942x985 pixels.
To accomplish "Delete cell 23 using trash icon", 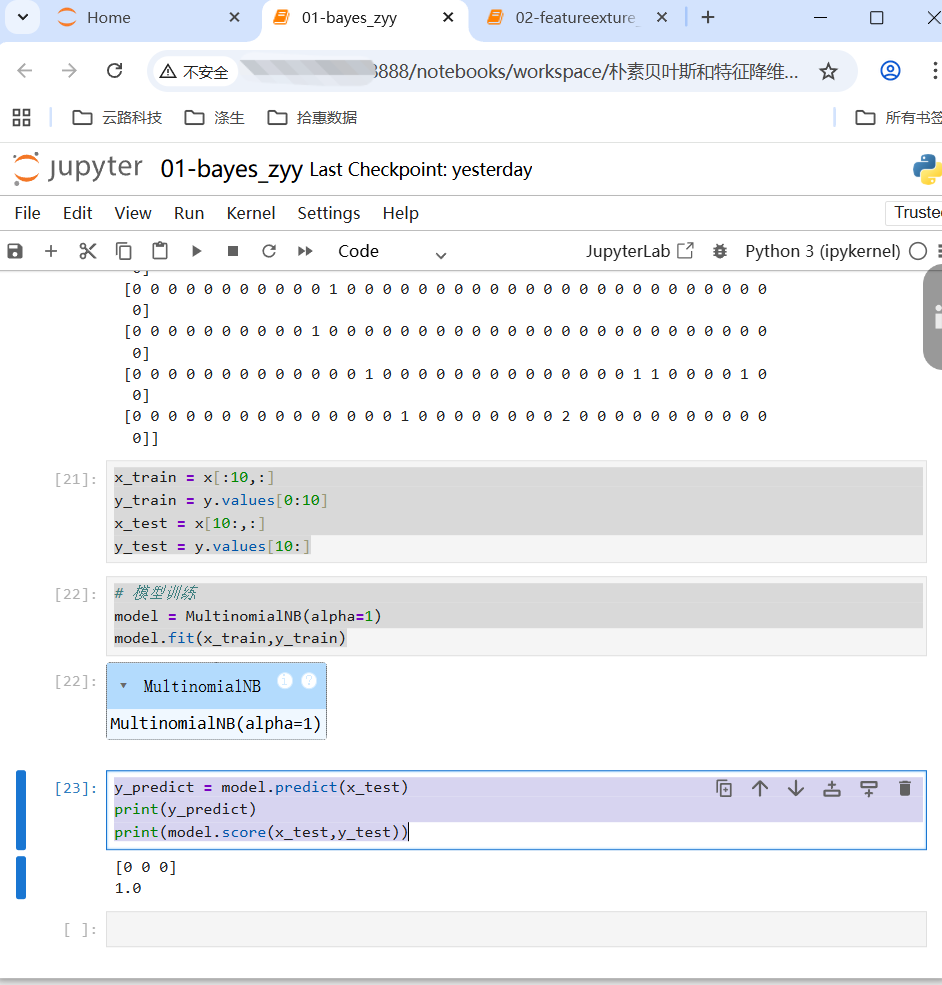I will (x=905, y=788).
